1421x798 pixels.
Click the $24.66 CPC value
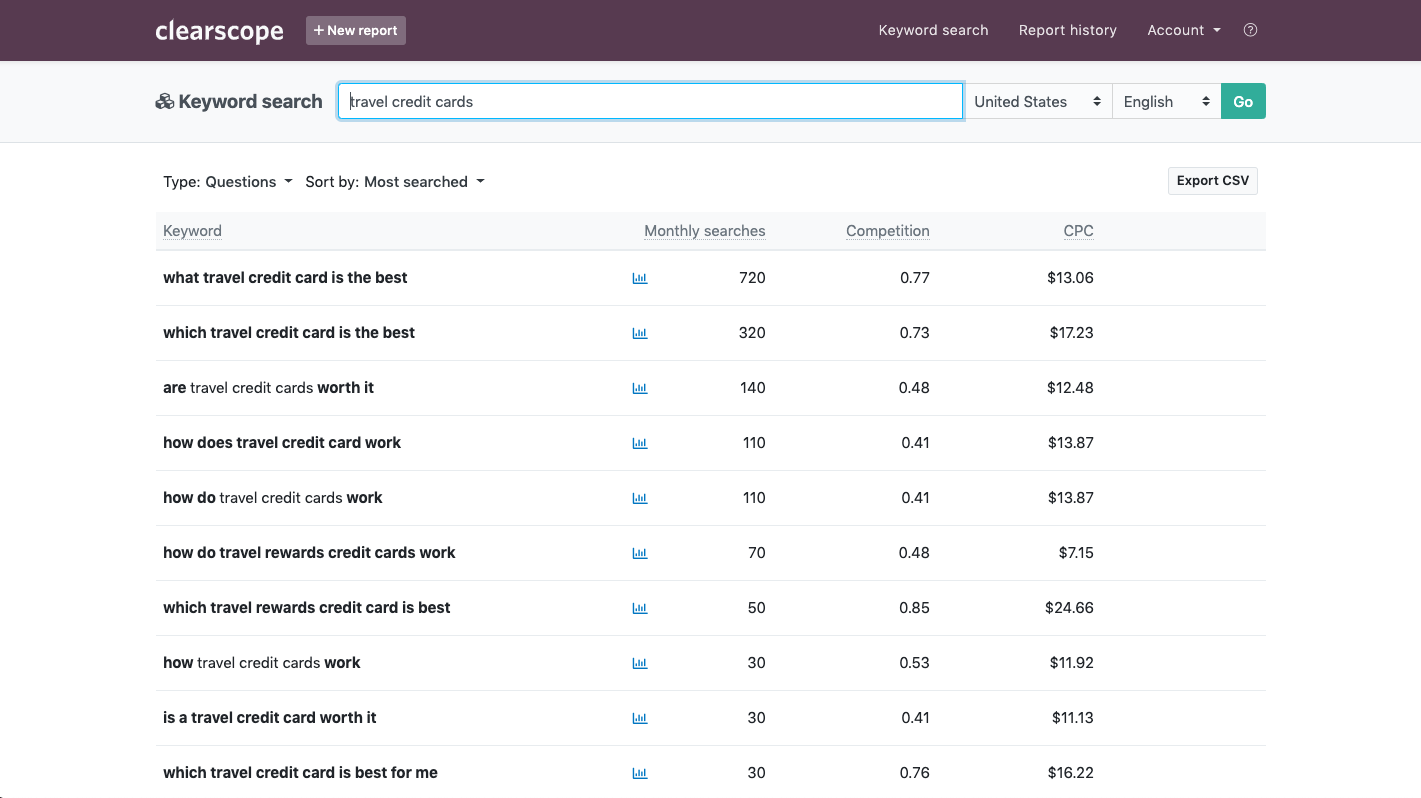click(1069, 608)
